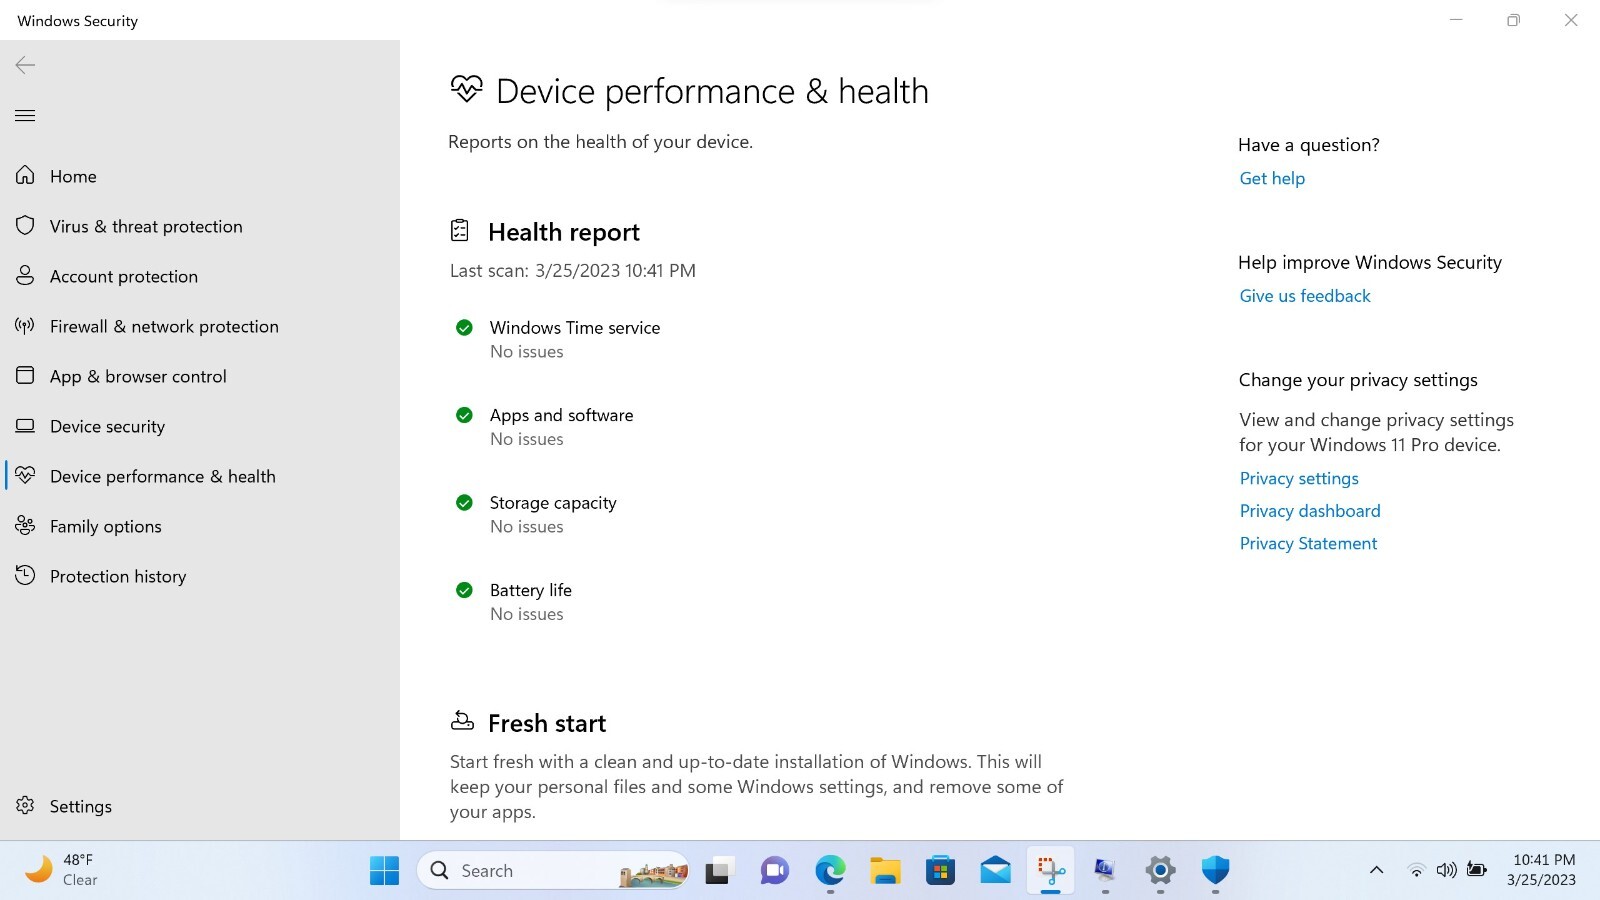
Task: Go back using the back arrow
Action: point(25,65)
